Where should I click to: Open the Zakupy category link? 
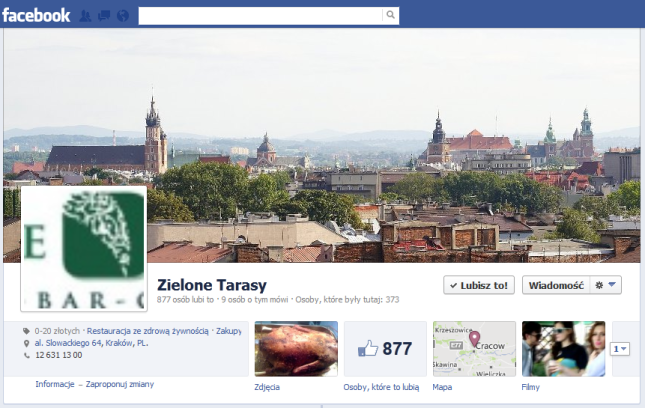coord(229,331)
